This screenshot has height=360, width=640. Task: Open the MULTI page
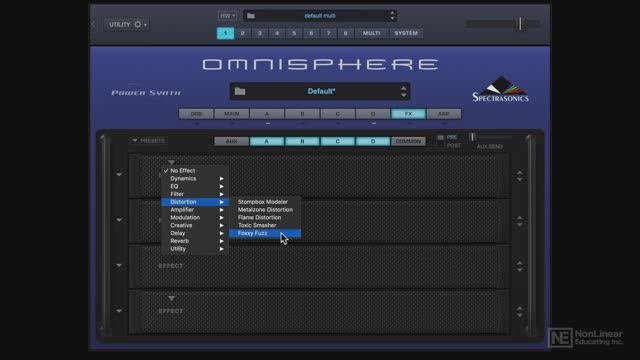click(x=371, y=33)
